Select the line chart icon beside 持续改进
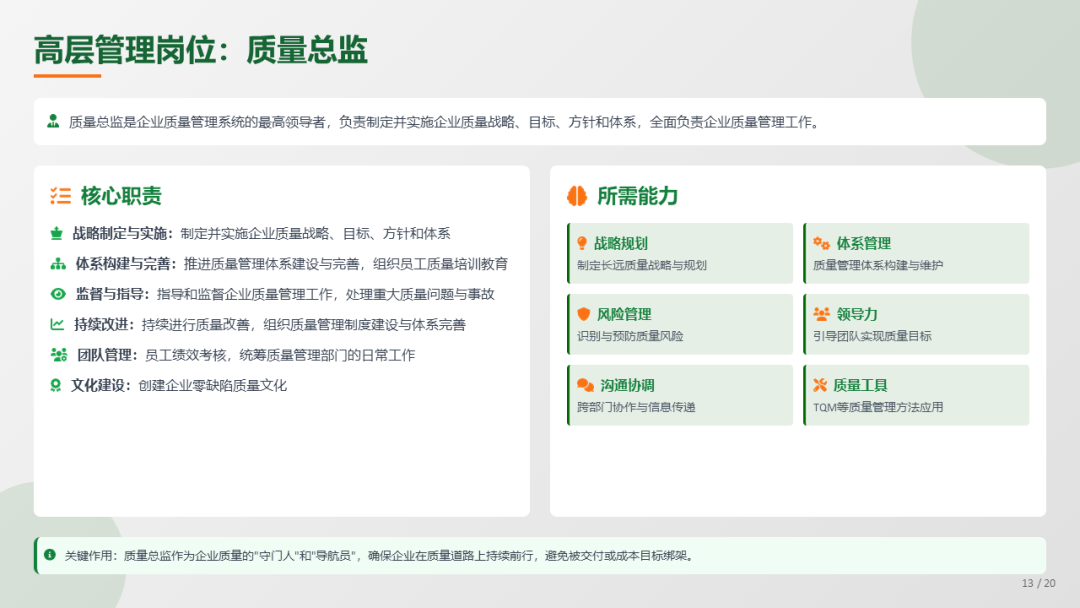 tap(57, 324)
